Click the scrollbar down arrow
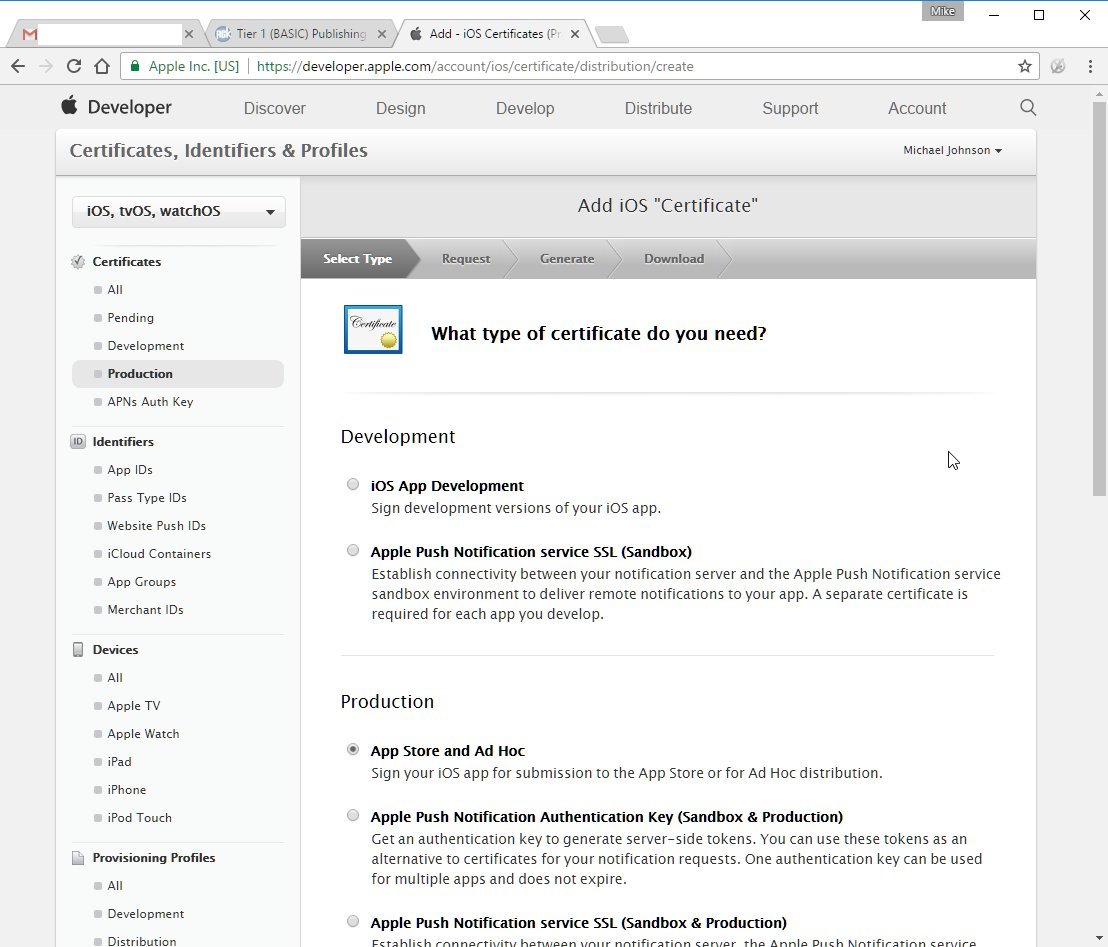 [x=1099, y=939]
